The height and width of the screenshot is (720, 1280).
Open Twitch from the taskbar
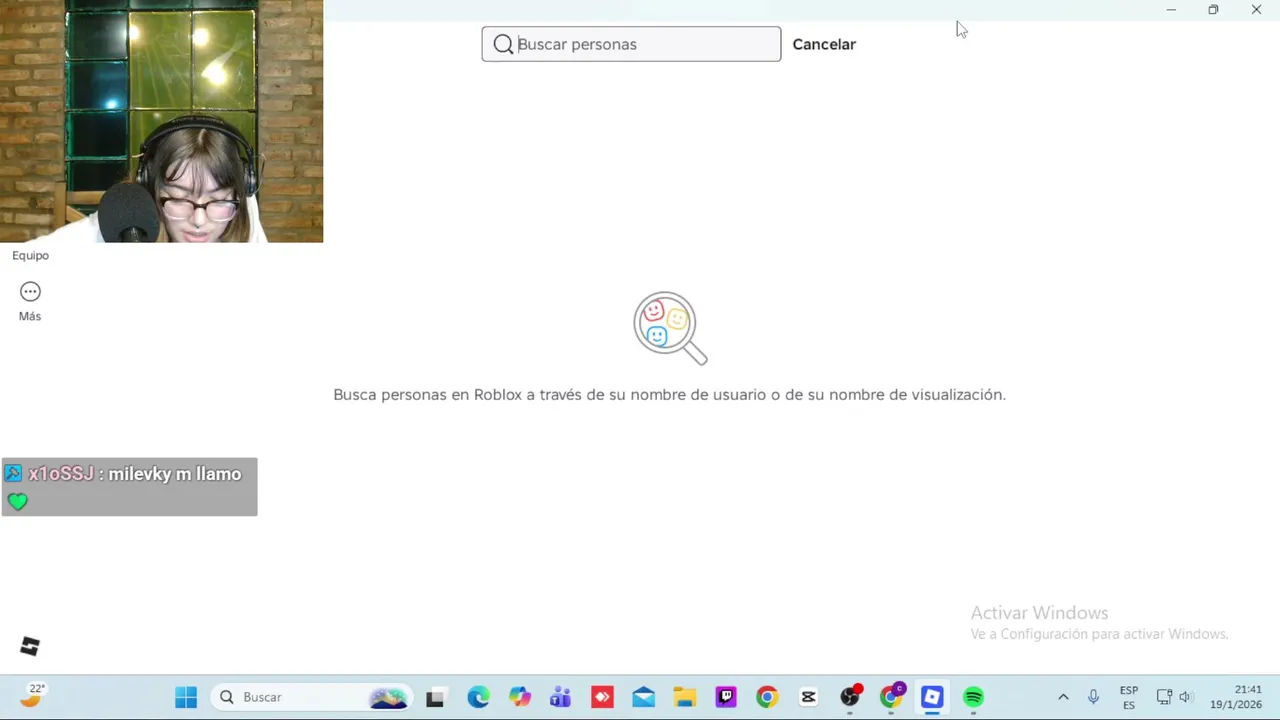click(x=726, y=697)
